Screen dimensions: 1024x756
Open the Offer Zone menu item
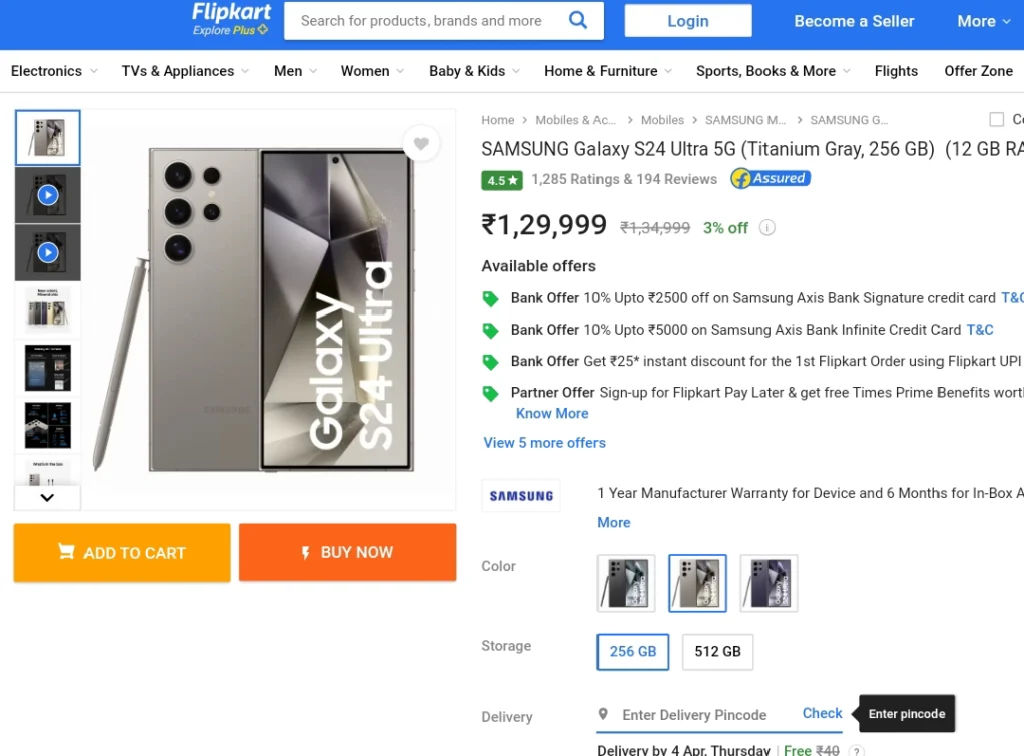click(x=978, y=71)
